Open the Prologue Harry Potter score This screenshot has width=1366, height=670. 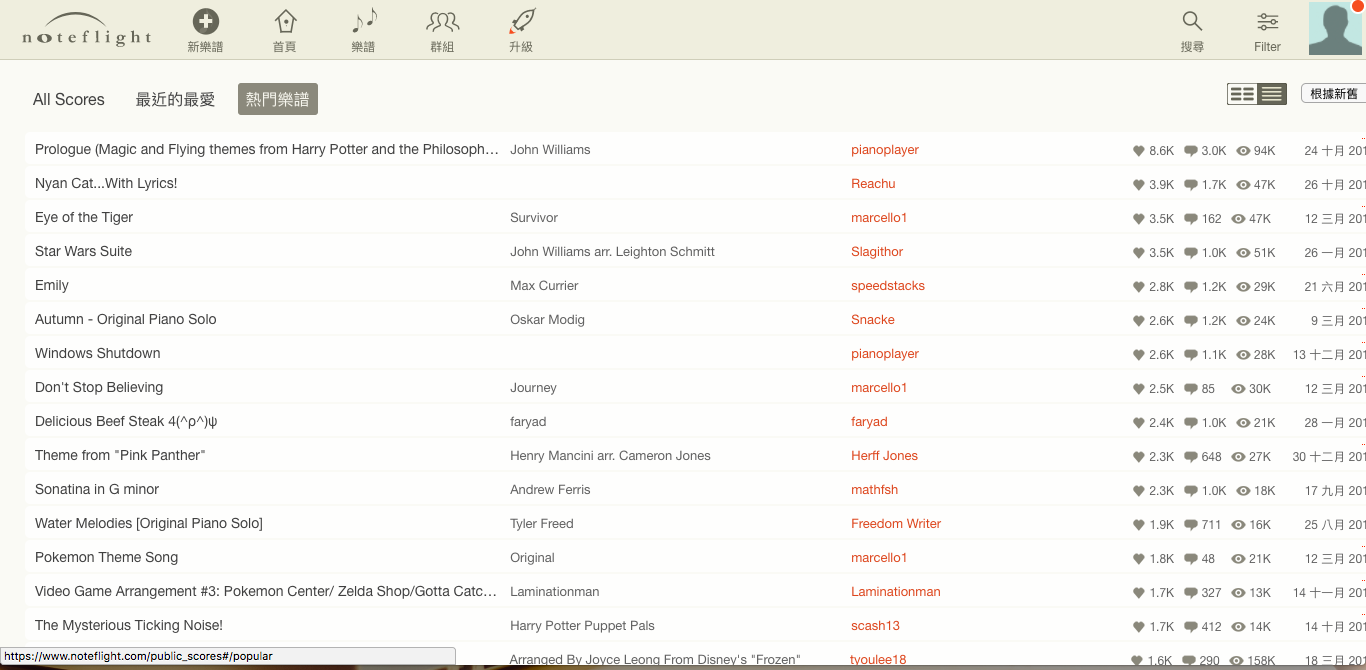point(267,150)
